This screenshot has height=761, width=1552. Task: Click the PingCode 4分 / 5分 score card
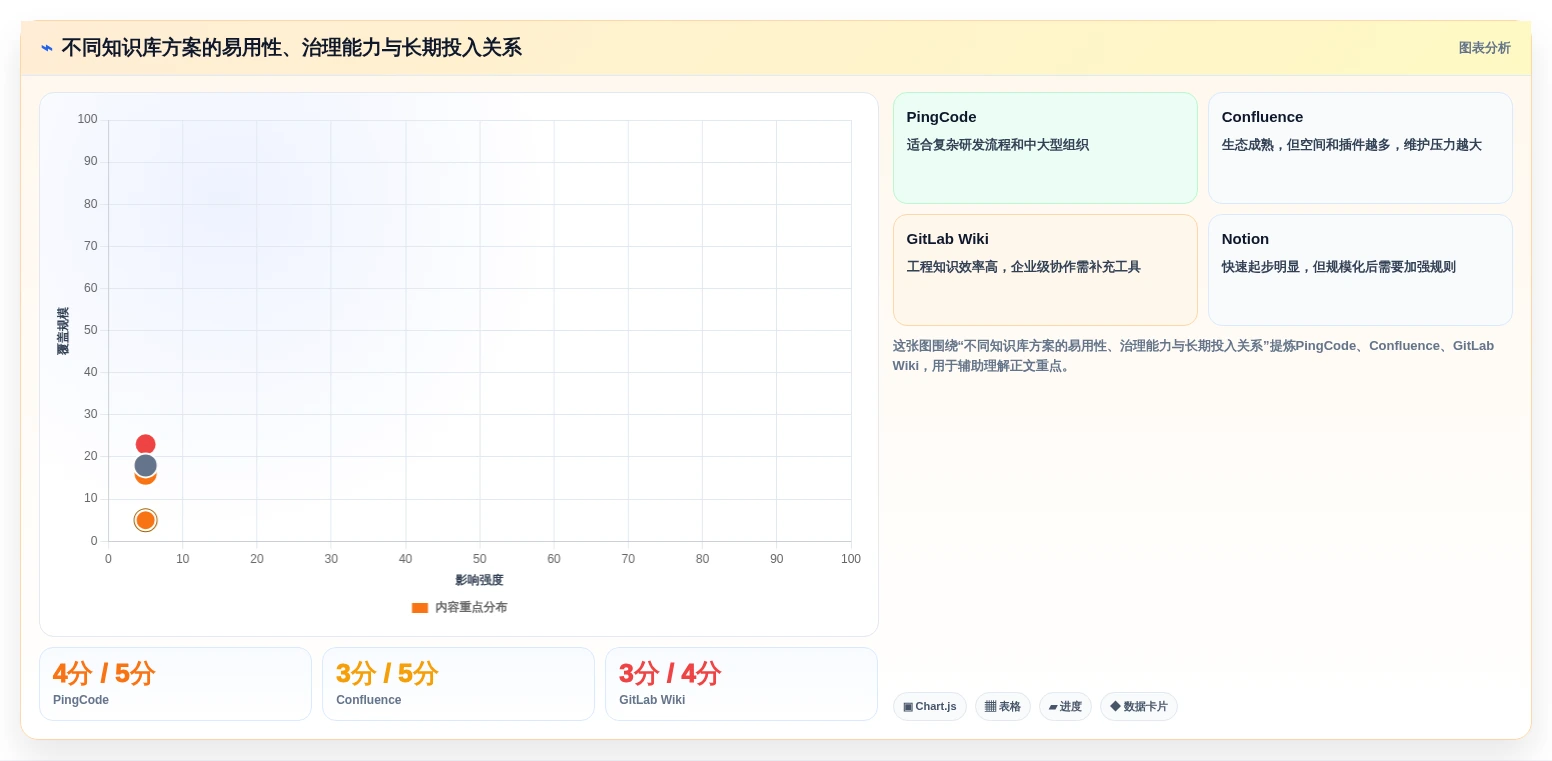(x=175, y=684)
